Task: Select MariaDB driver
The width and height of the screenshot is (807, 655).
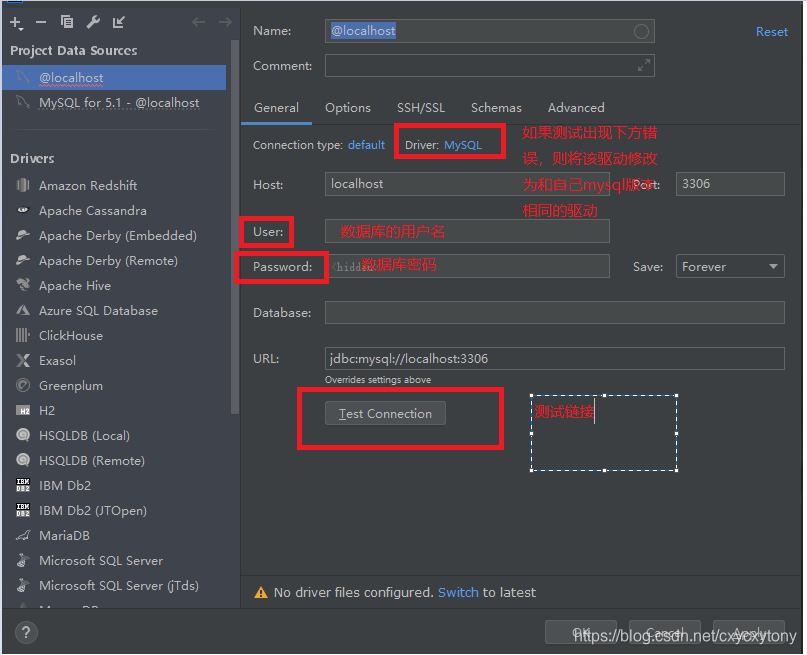Action: 64,536
